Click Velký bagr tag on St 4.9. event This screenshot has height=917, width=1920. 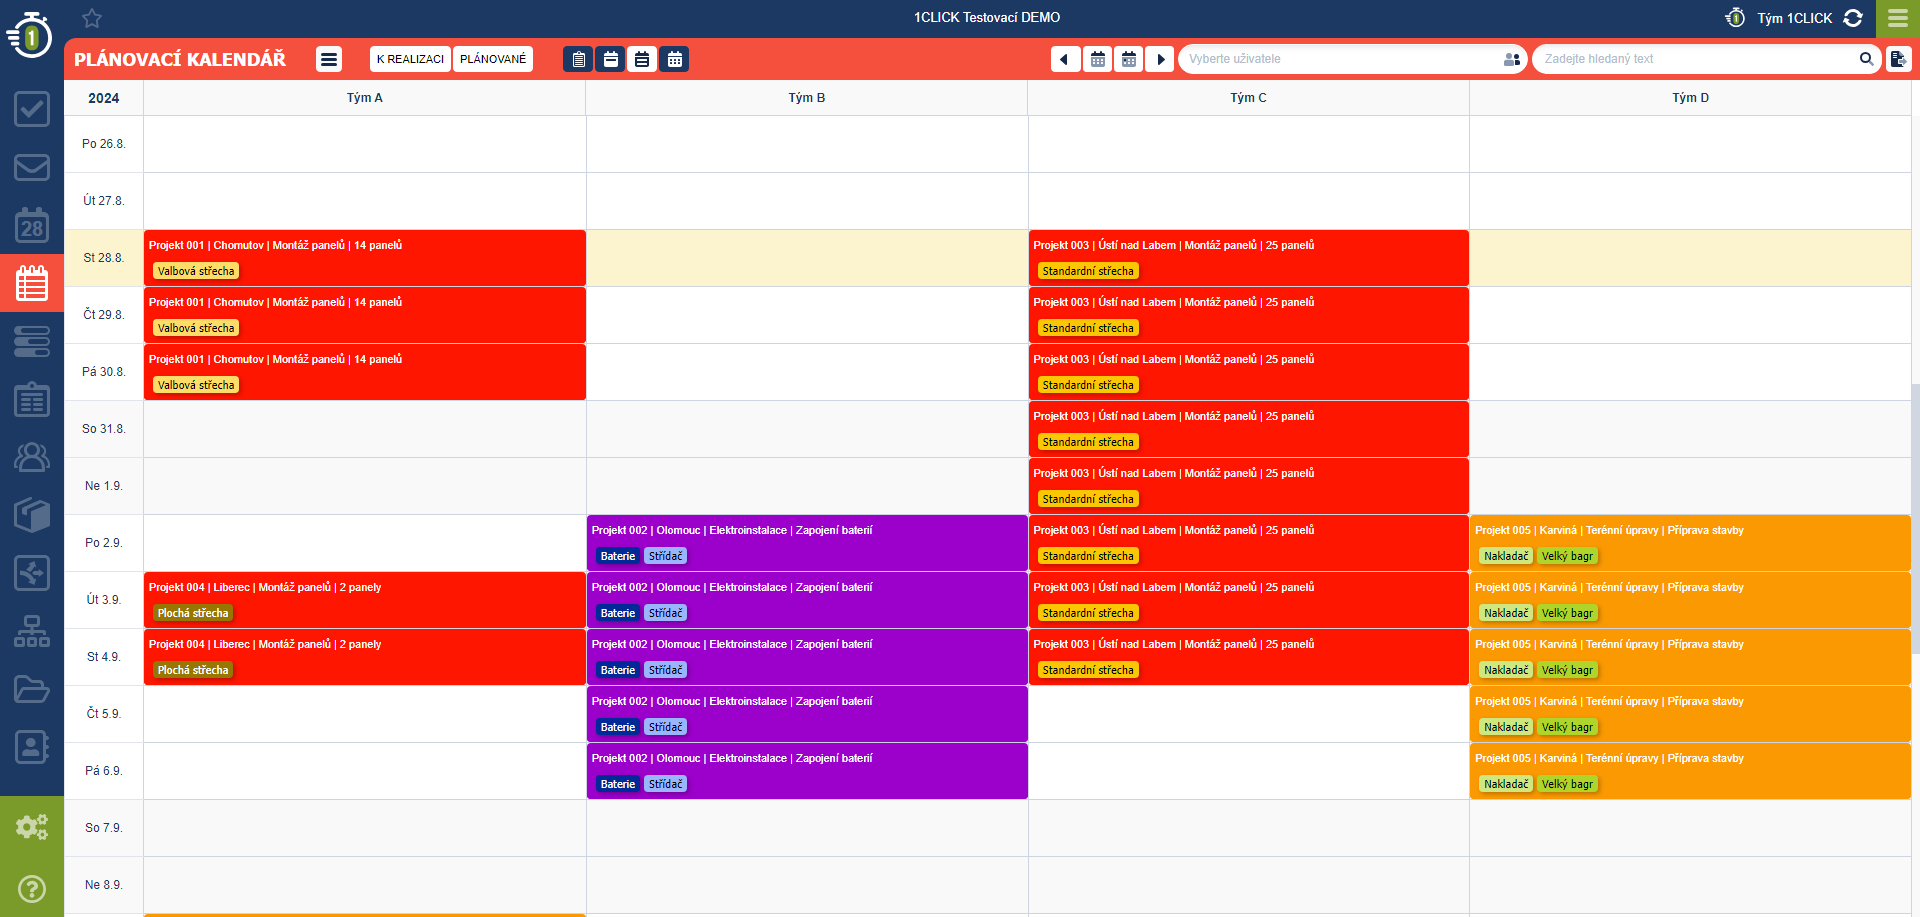(x=1567, y=670)
